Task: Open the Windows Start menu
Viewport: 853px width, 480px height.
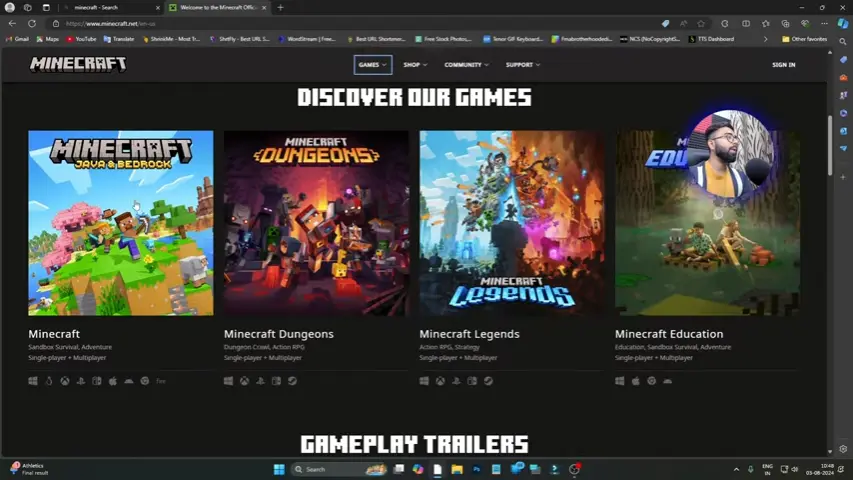Action: [279, 469]
